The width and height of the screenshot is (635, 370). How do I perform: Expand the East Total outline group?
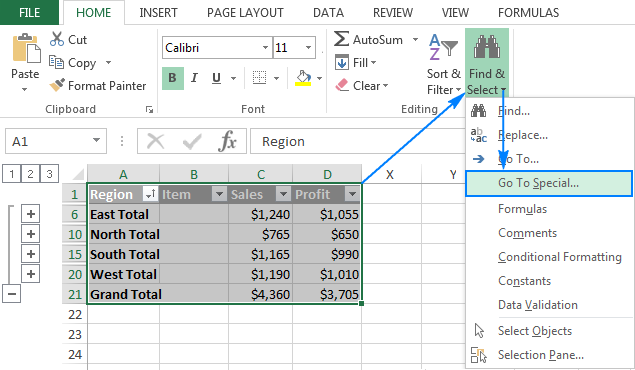click(30, 214)
